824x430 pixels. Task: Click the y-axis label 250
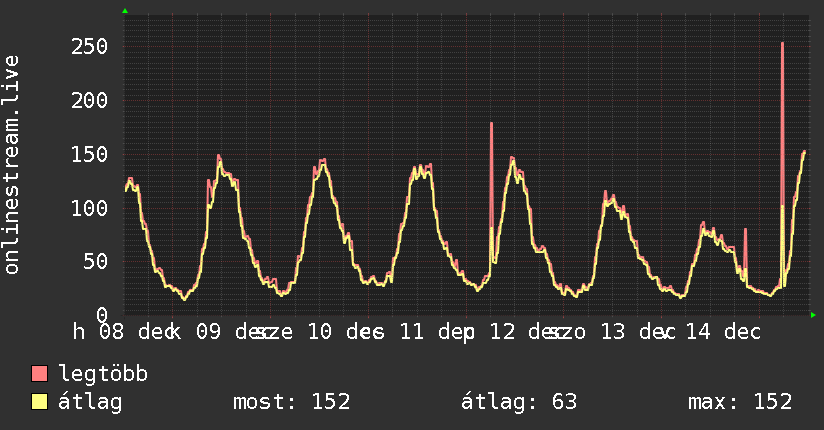(89, 46)
